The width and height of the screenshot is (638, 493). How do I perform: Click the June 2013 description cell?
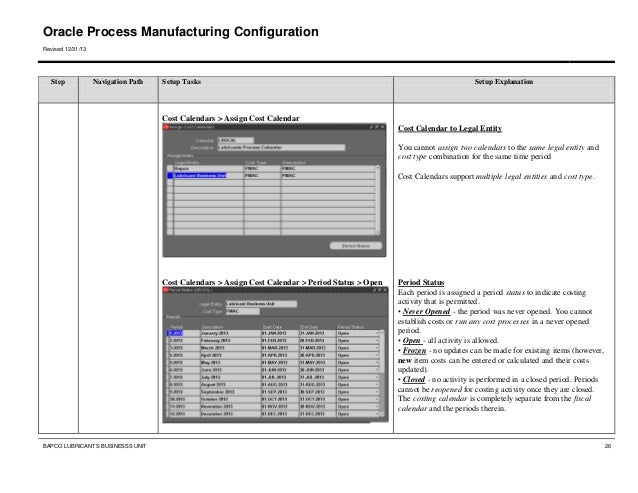pyautogui.click(x=230, y=370)
